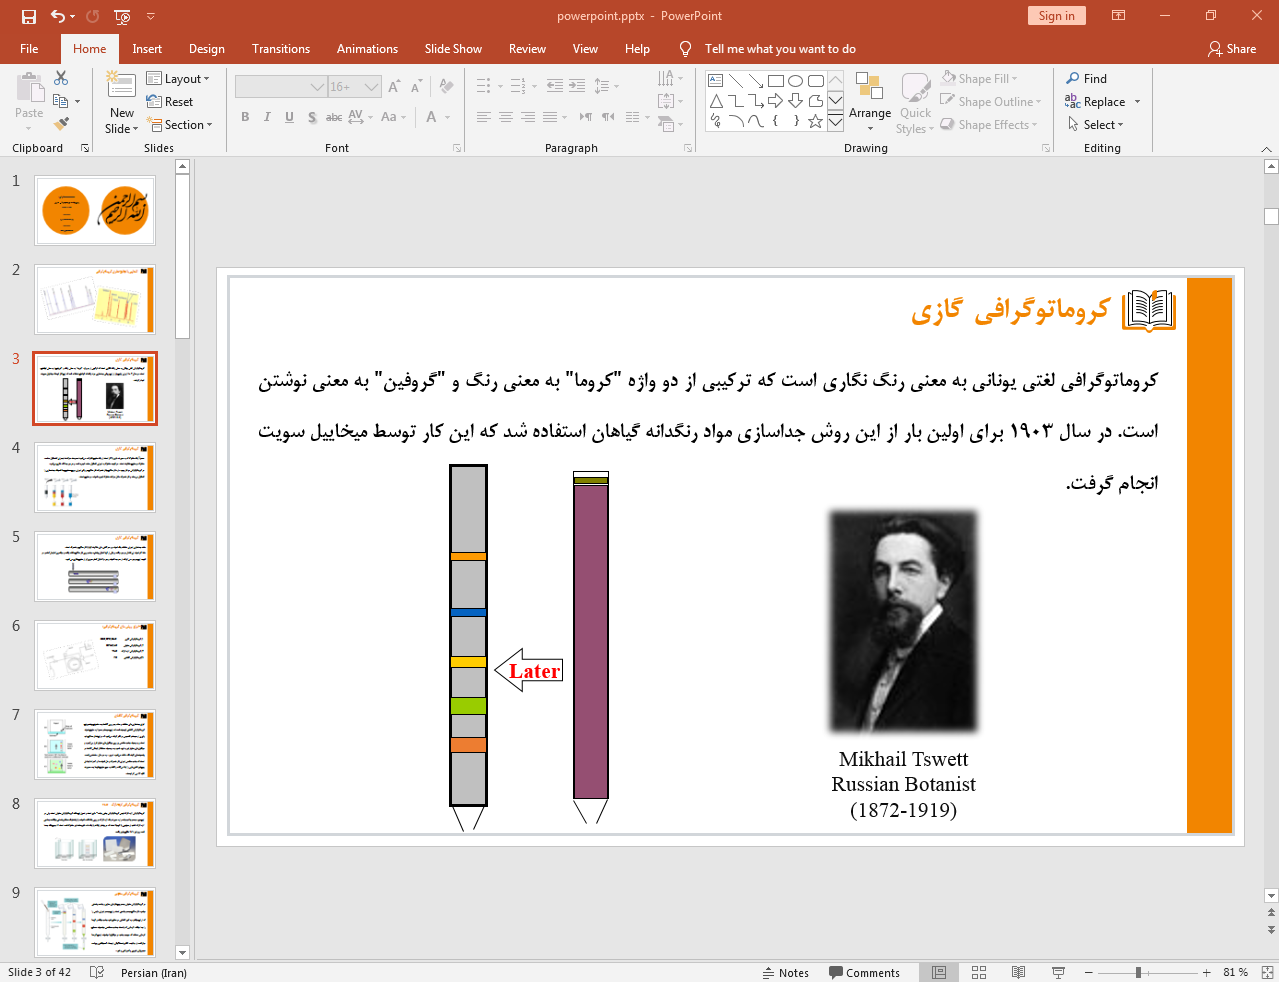Click the Share button

(x=1232, y=49)
